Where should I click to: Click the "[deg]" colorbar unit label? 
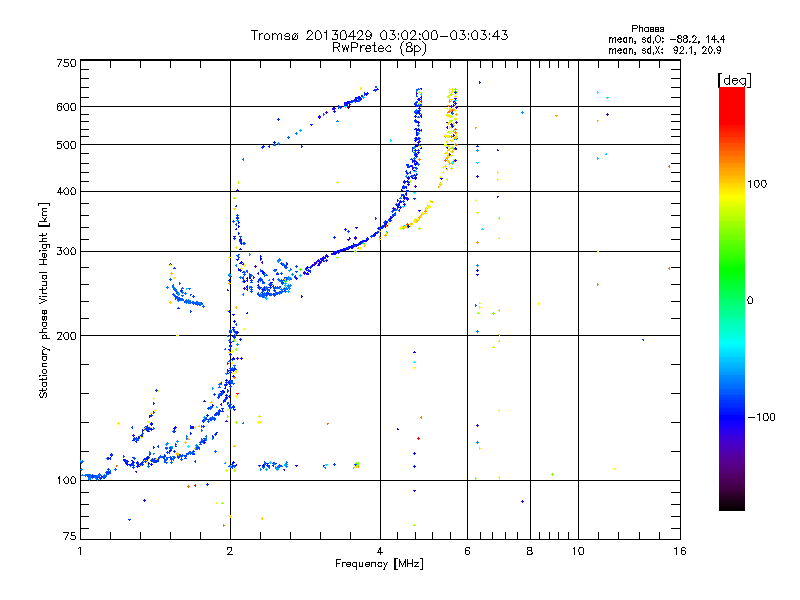[734, 80]
